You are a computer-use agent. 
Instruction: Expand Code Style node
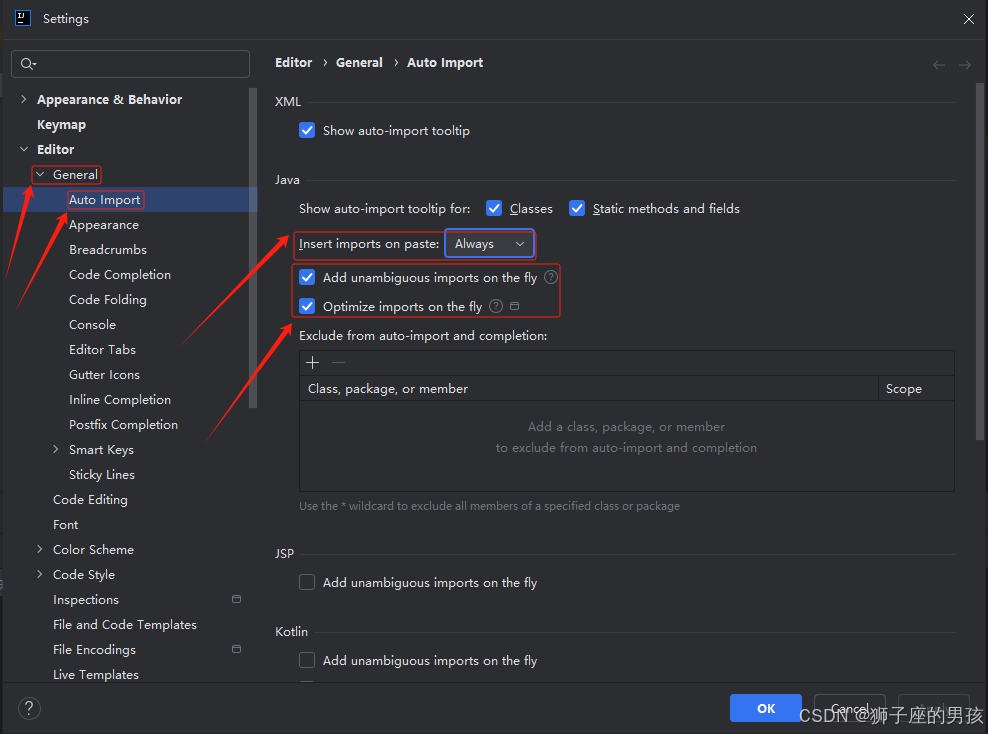[40, 574]
